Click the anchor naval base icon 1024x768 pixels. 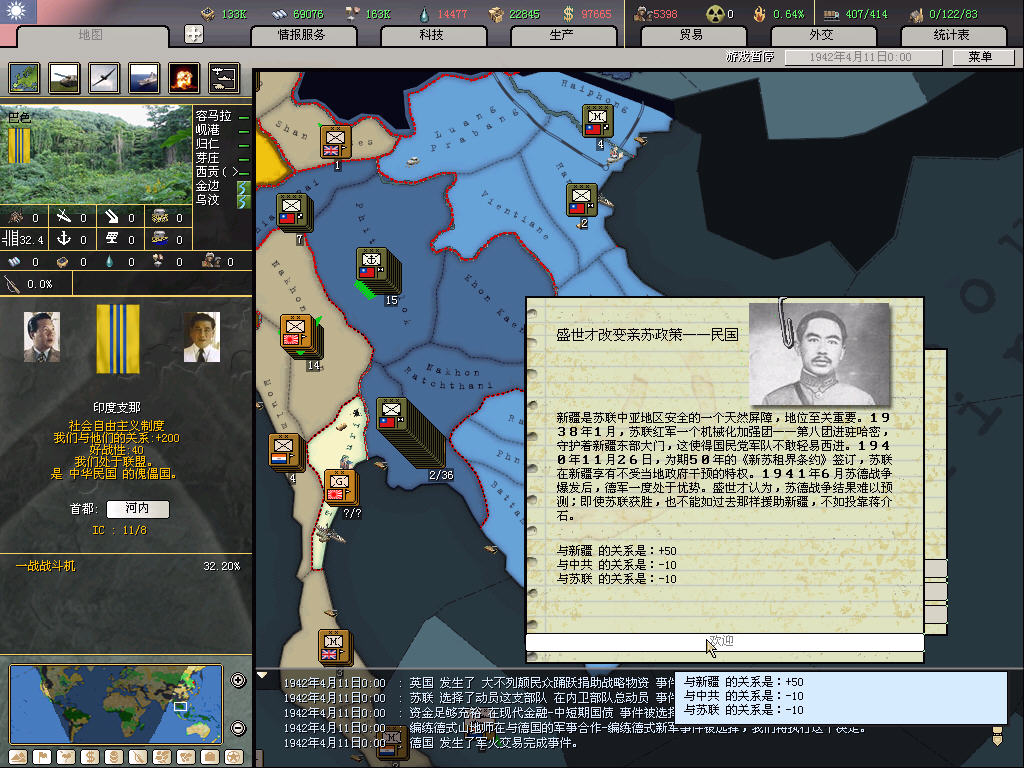63,238
